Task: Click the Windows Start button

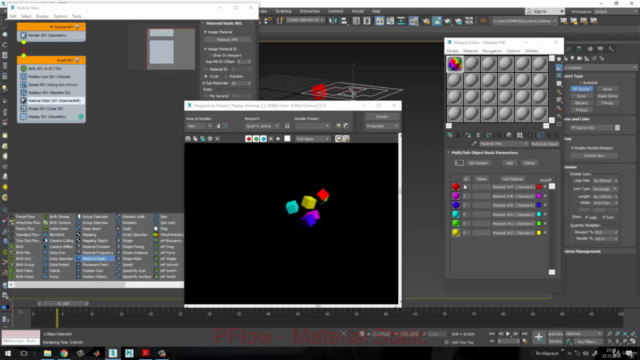Action: coord(8,353)
